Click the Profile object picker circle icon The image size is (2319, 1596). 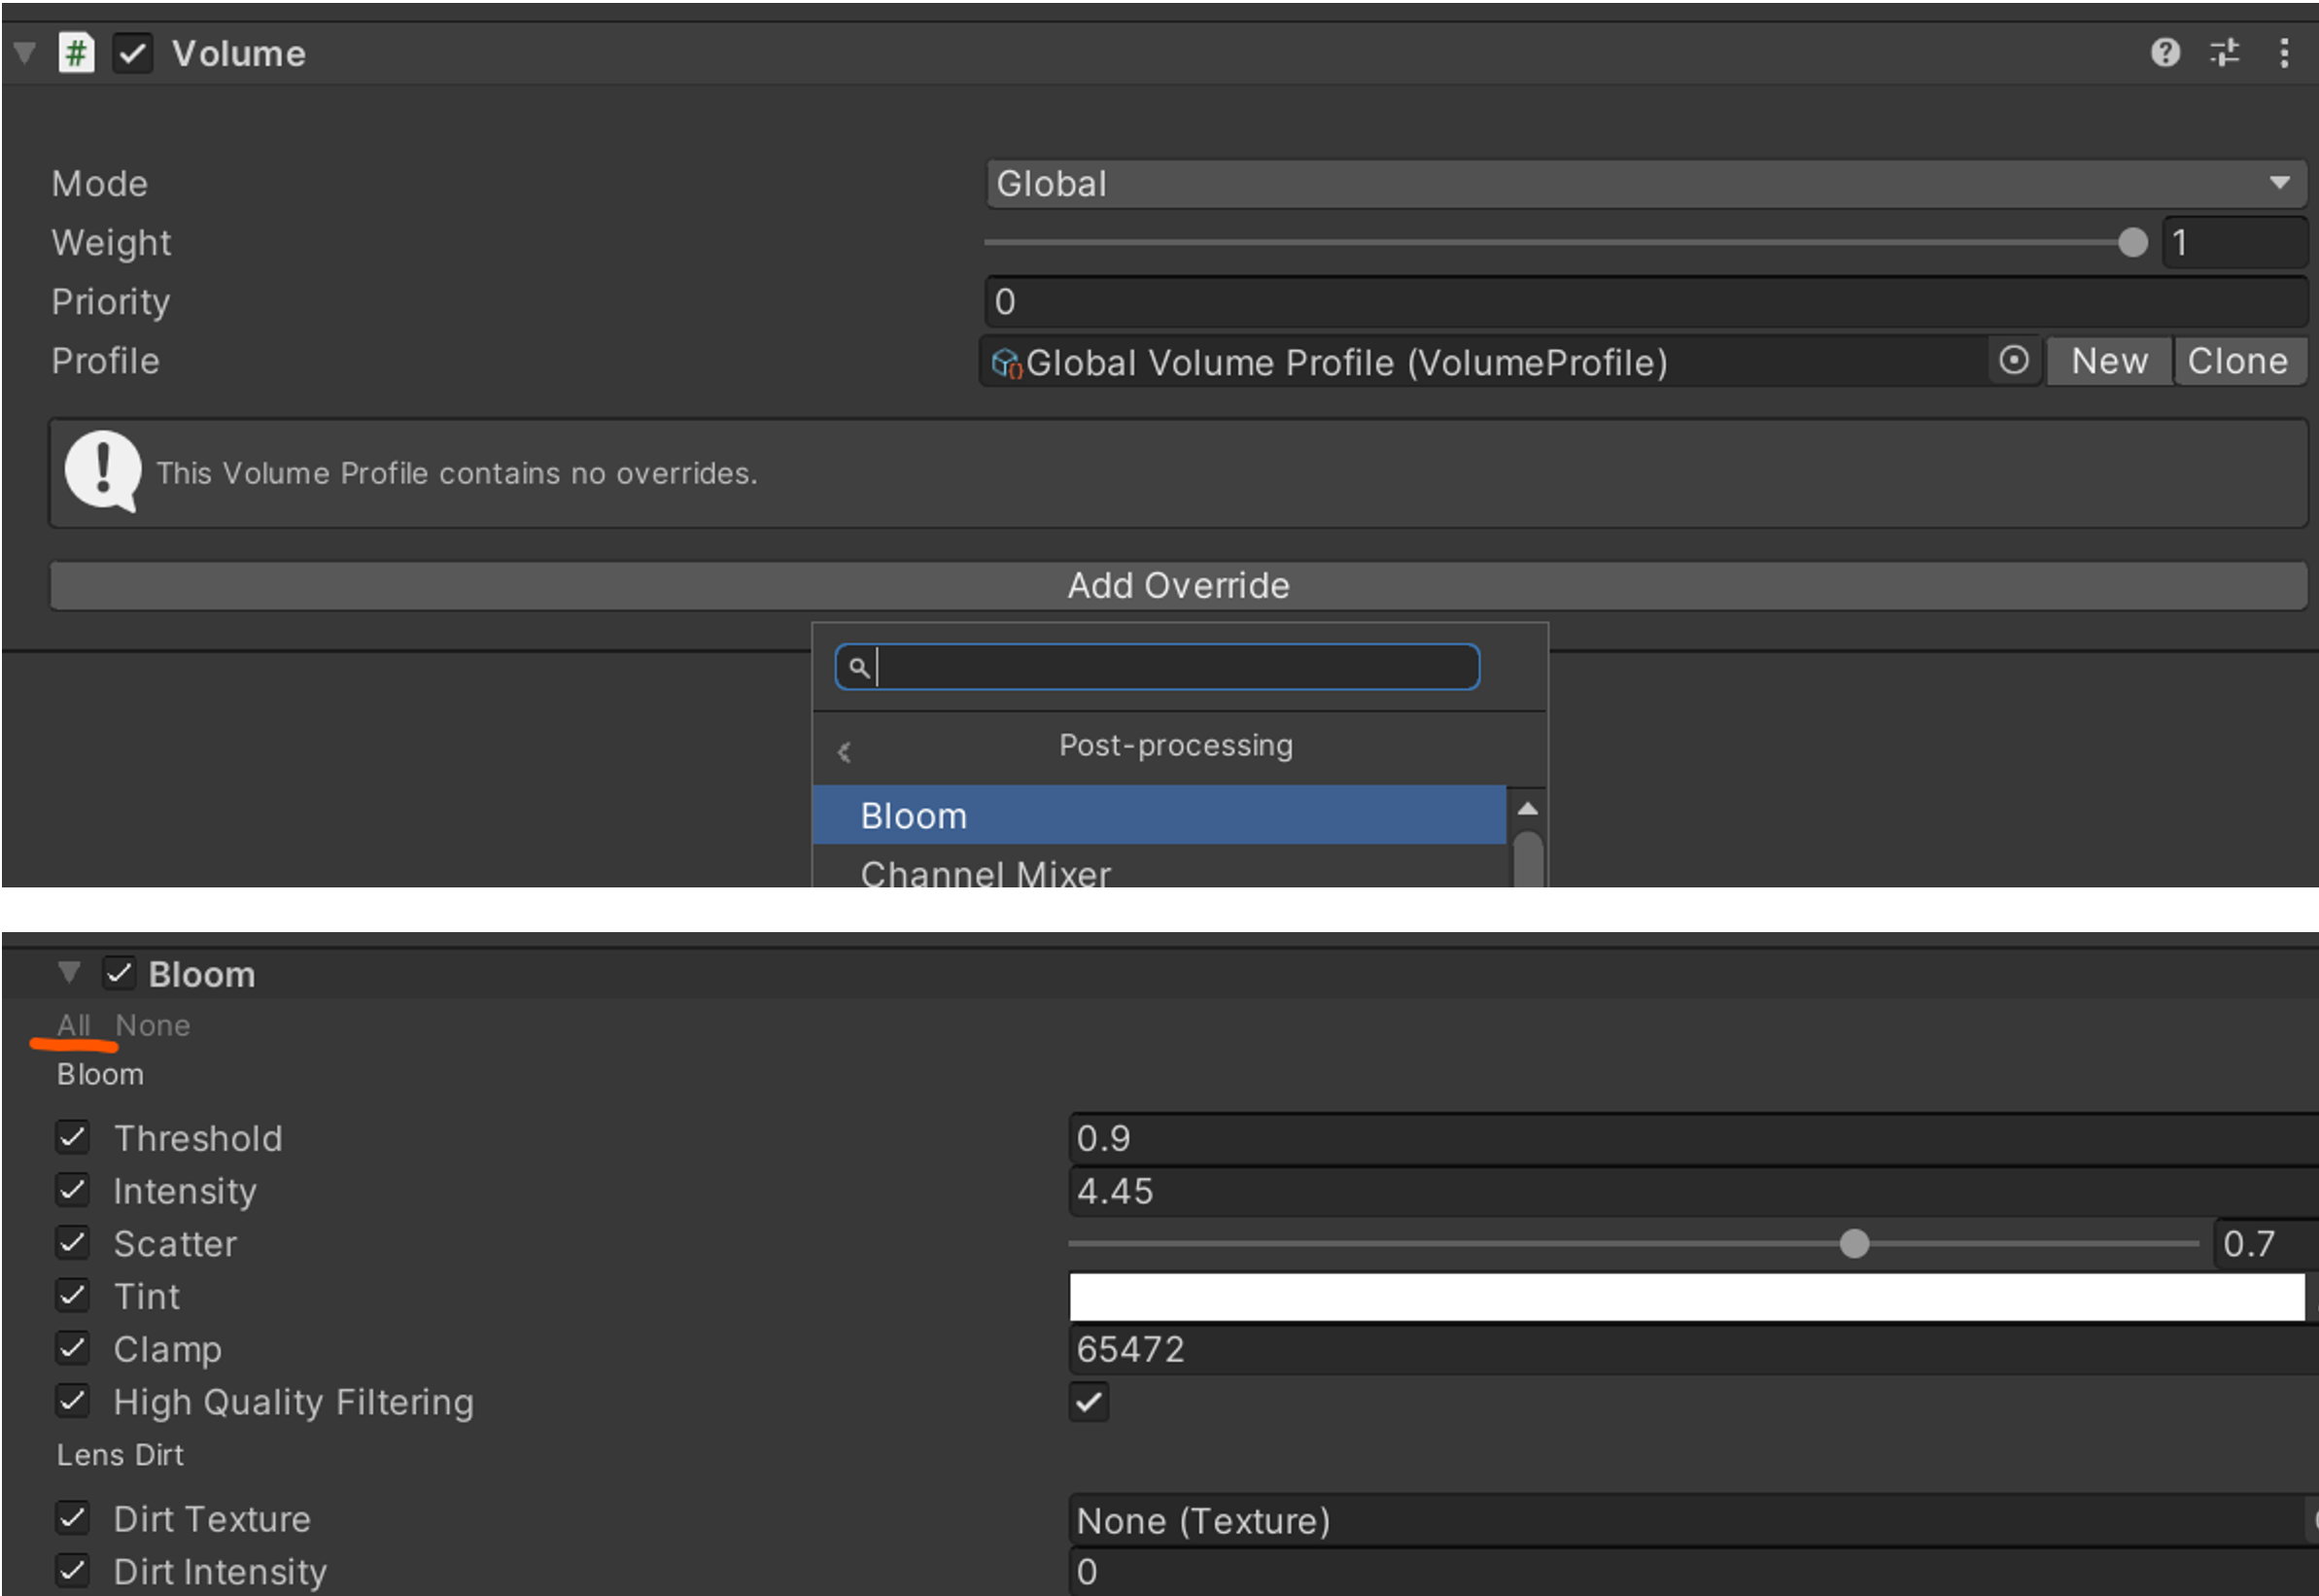[2013, 360]
